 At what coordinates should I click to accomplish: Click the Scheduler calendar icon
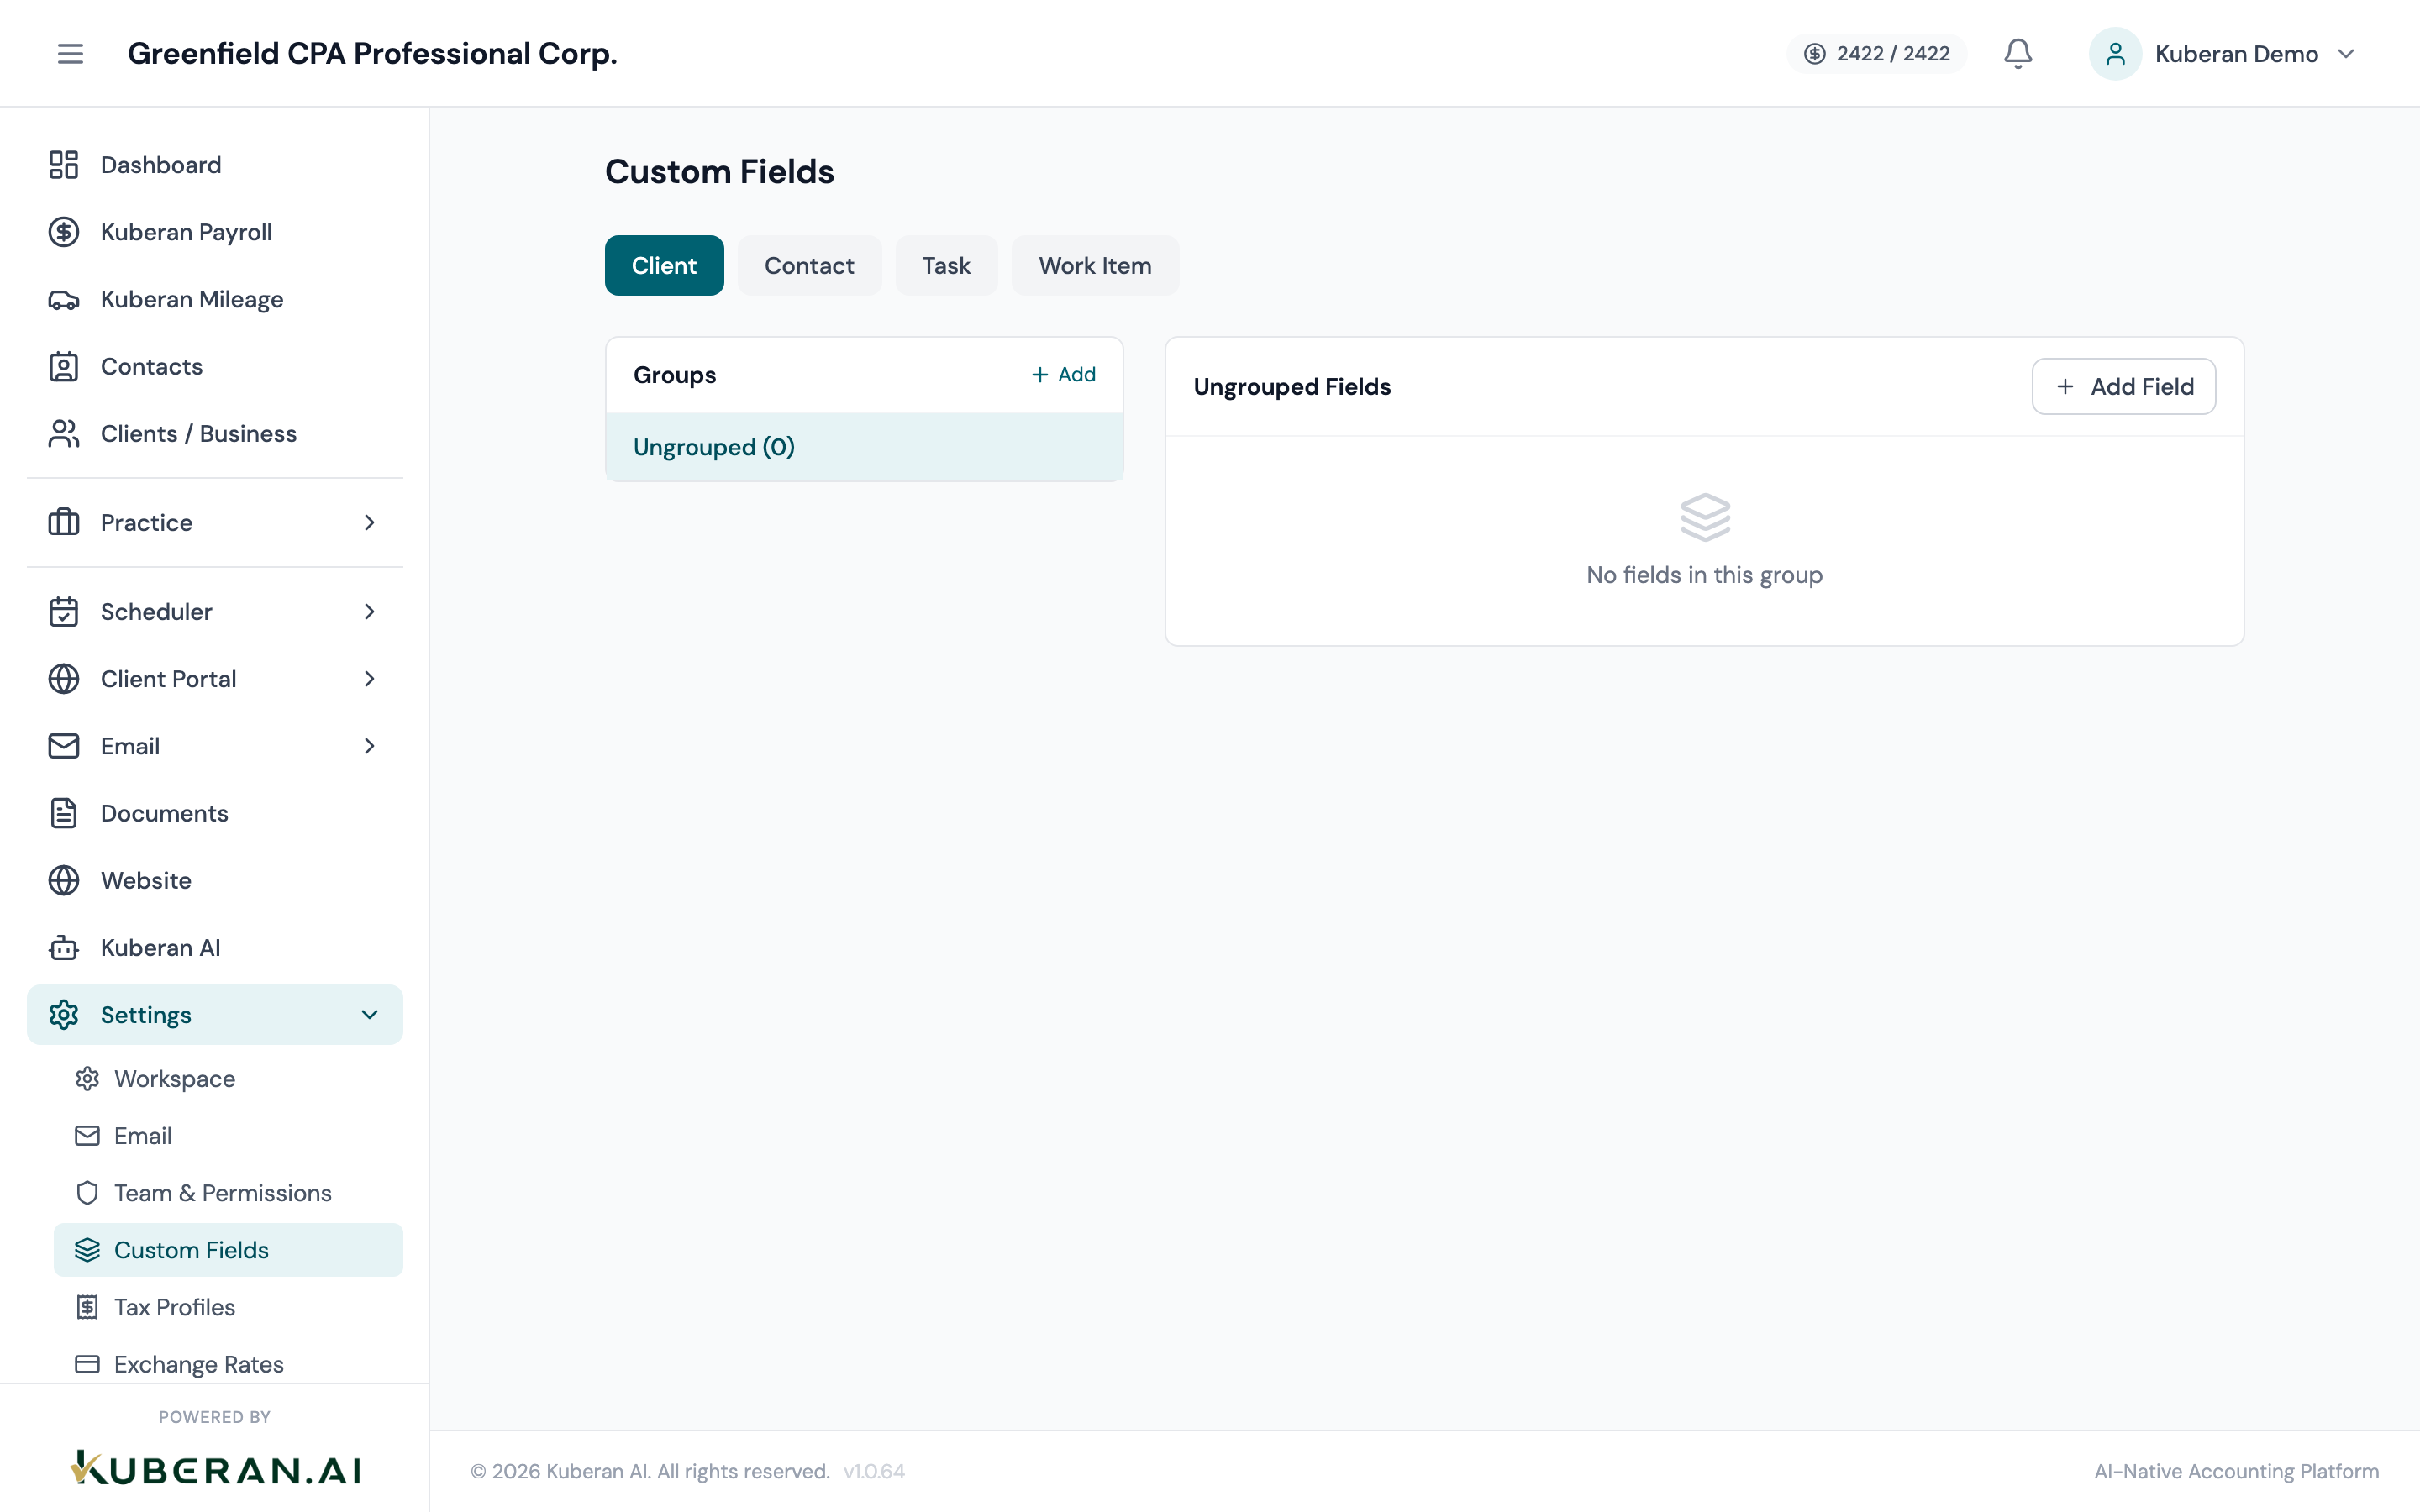tap(64, 611)
